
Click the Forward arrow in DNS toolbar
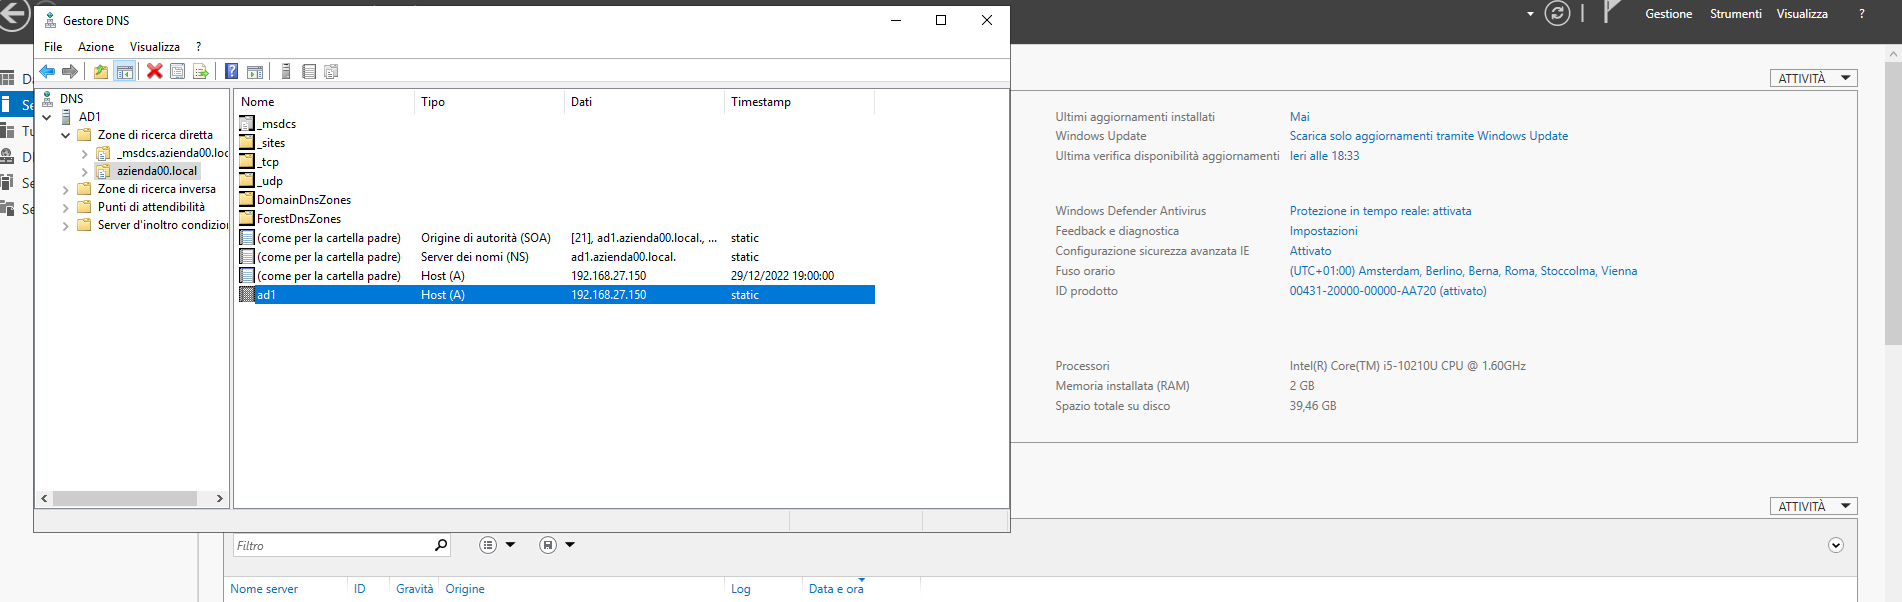coord(70,71)
